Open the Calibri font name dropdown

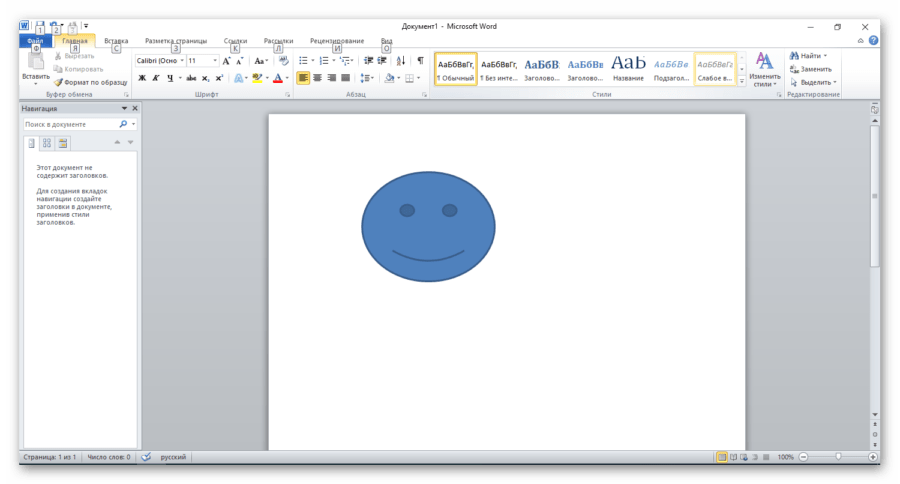click(160, 61)
